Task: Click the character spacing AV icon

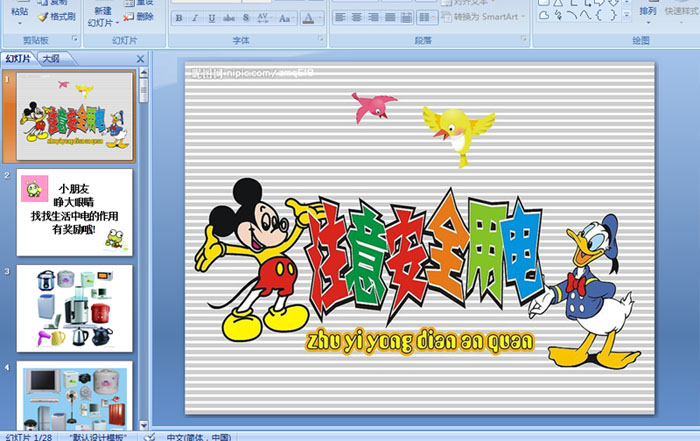Action: pos(262,18)
